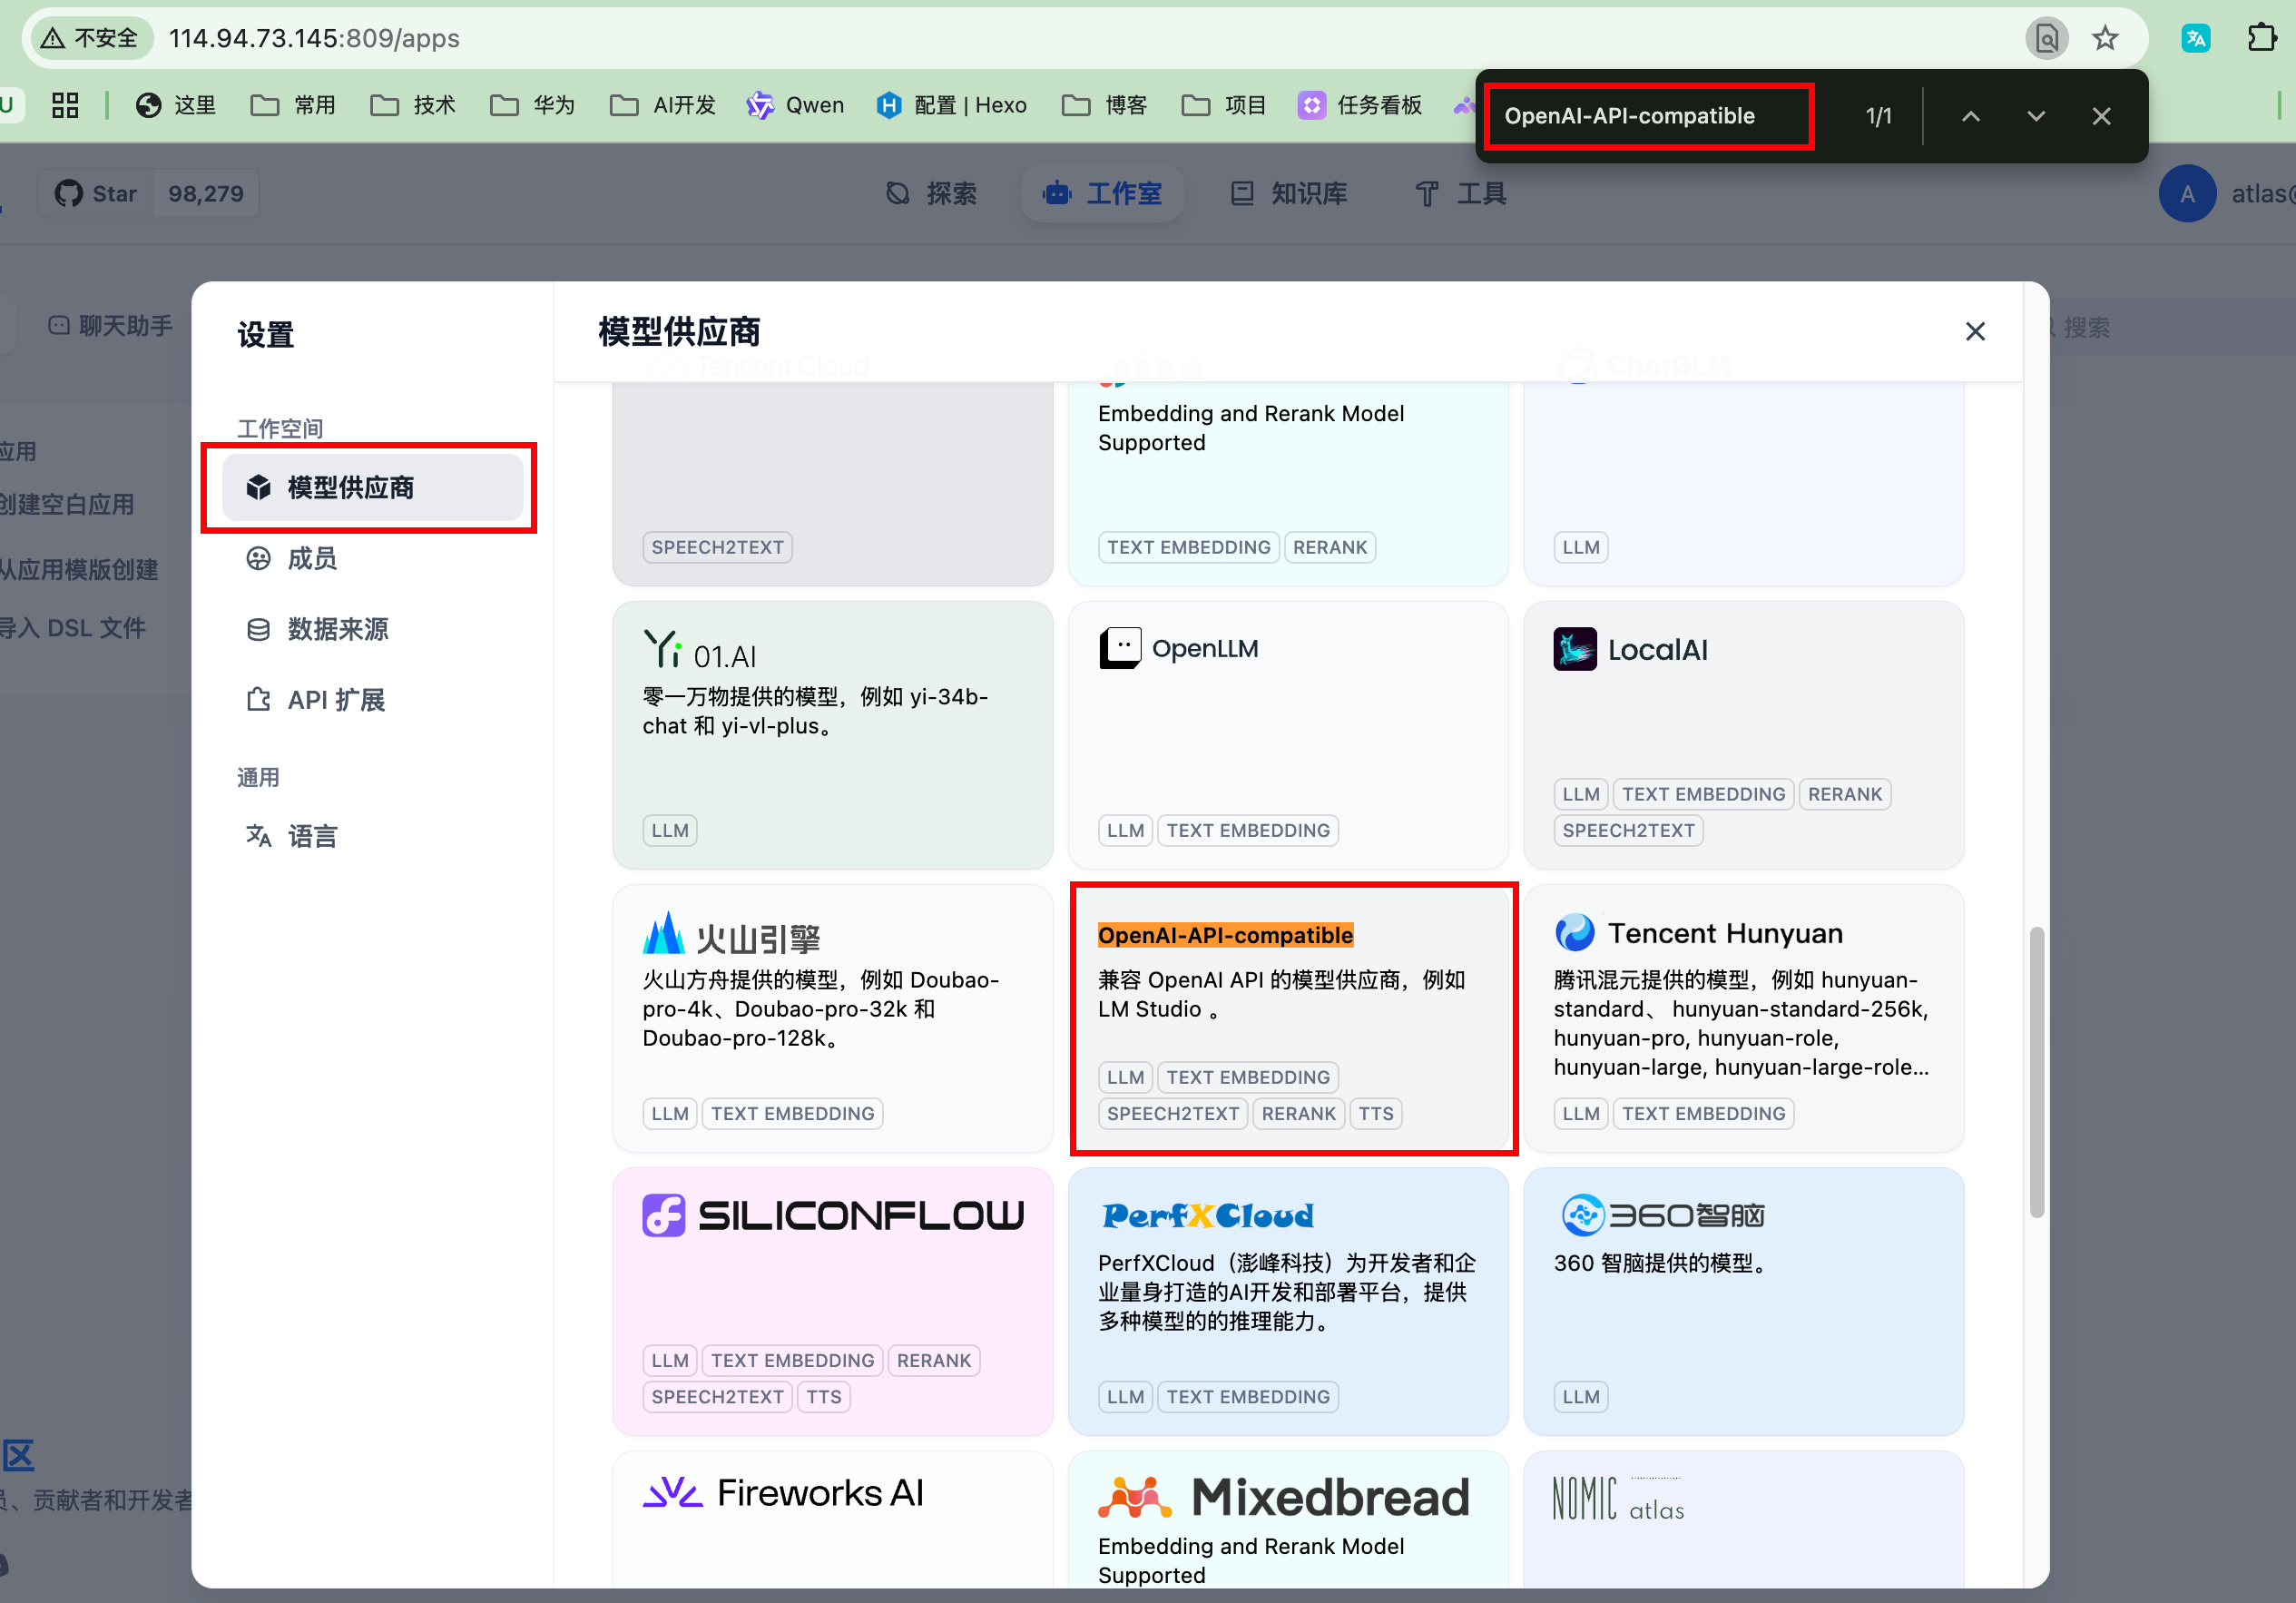Go to next find result arrow

(x=2035, y=116)
